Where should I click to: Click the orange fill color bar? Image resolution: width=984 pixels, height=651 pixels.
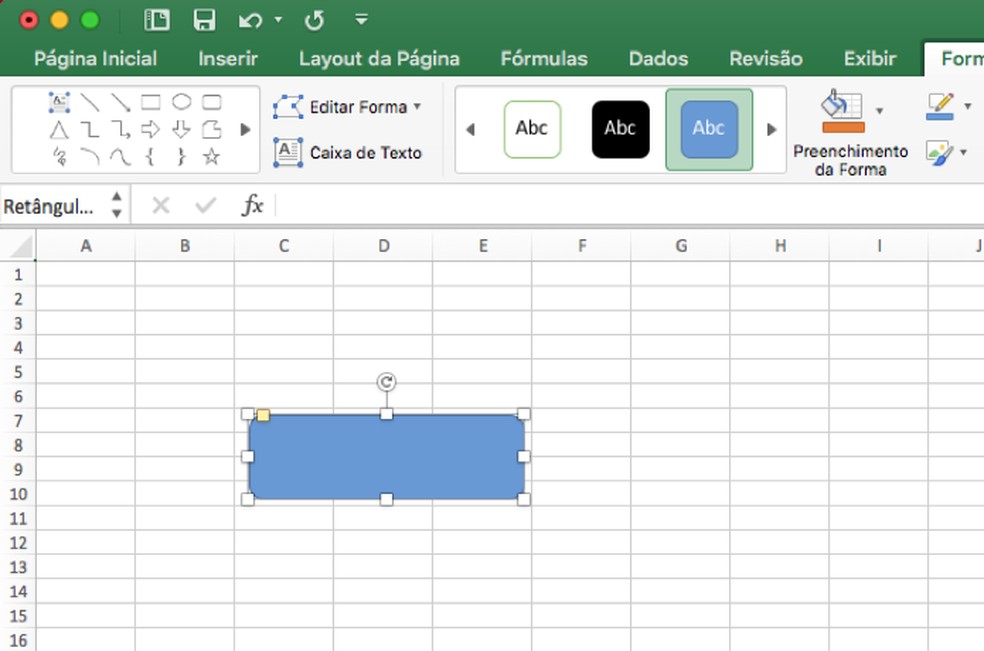click(843, 127)
